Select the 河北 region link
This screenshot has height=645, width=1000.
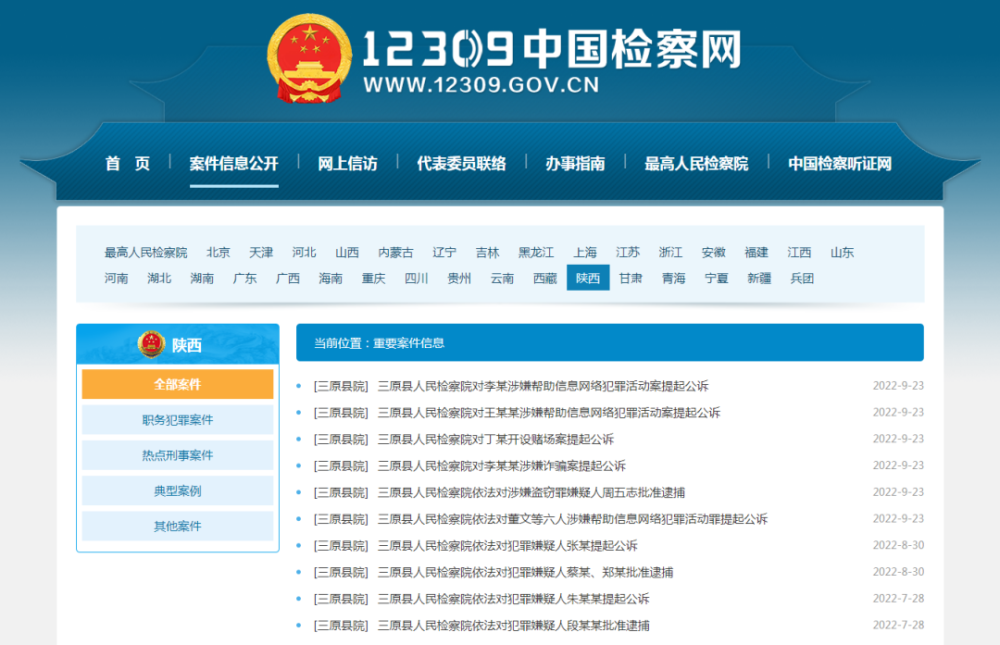click(x=304, y=253)
